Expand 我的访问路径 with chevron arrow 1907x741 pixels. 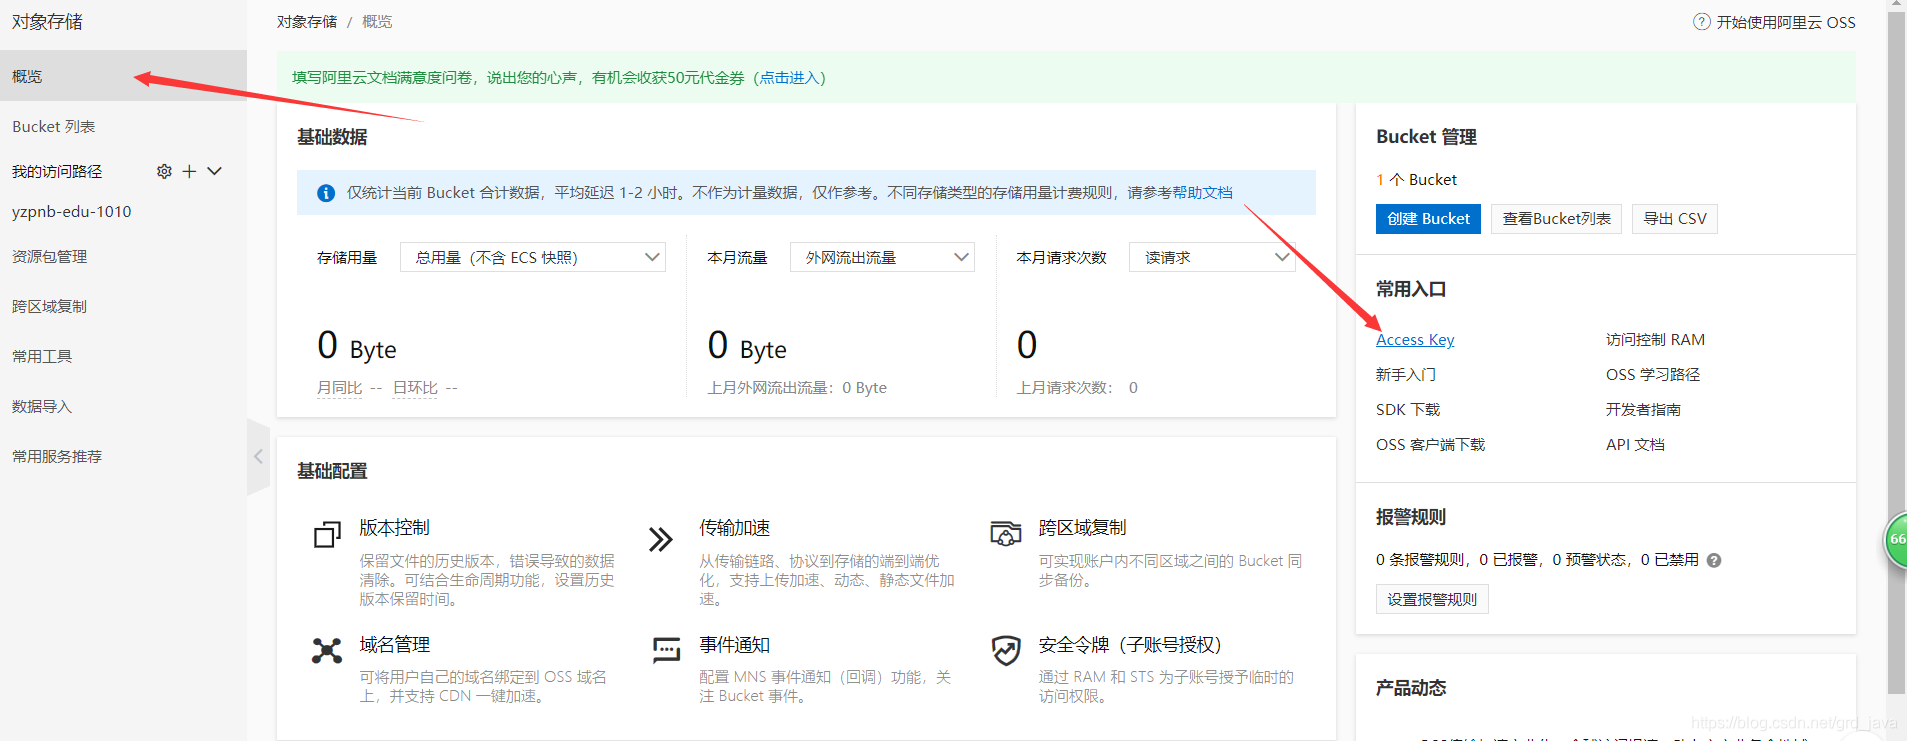click(x=214, y=172)
